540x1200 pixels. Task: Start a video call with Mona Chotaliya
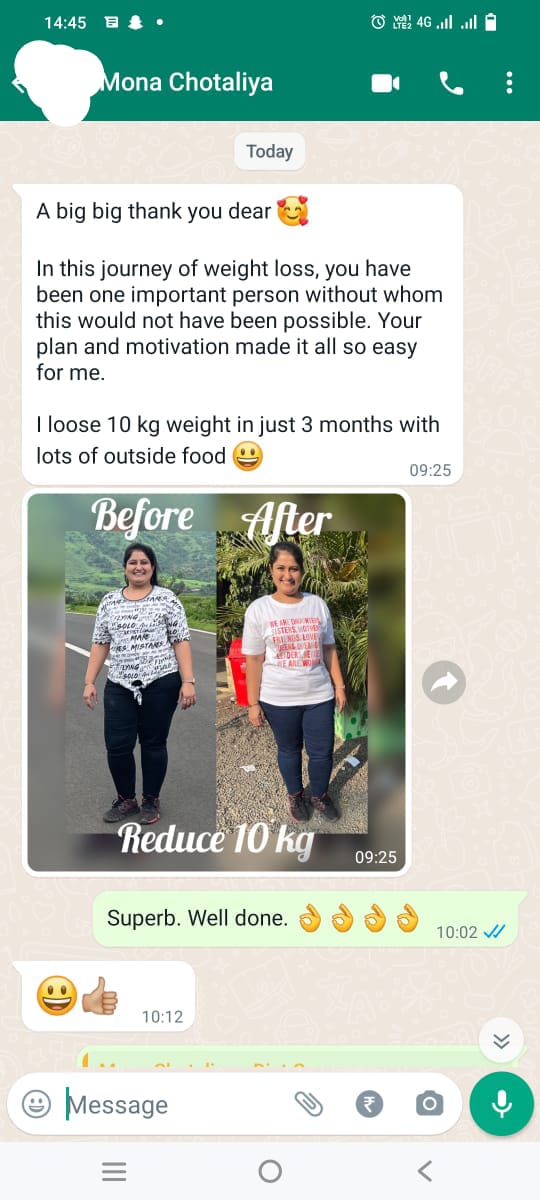coord(385,83)
